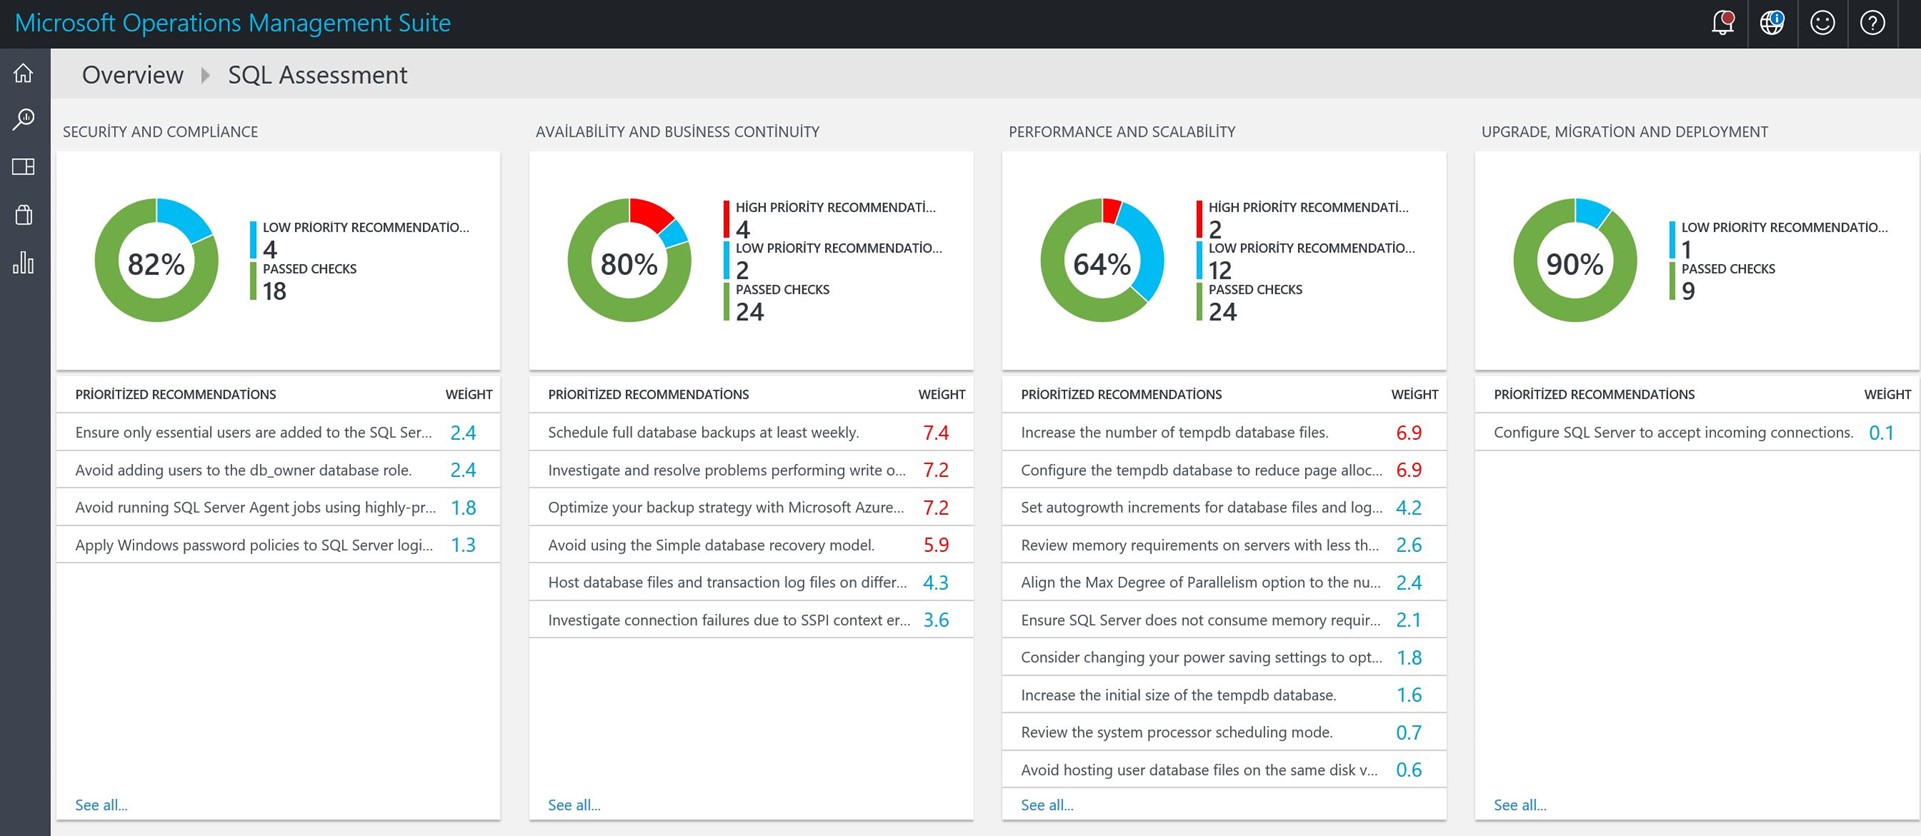This screenshot has height=836, width=1921.
Task: Go back to Overview breadcrumb
Action: coord(133,75)
